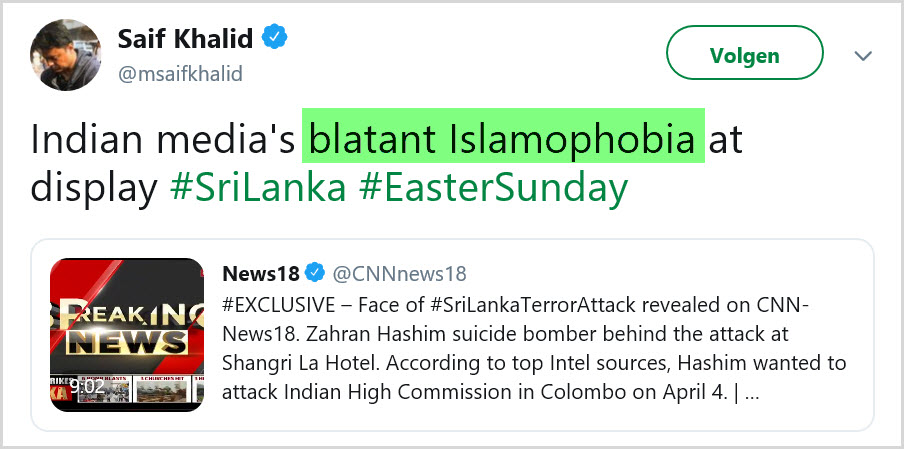Image resolution: width=904 pixels, height=449 pixels.
Task: Visit the @CNNnews18 handle
Action: point(398,273)
